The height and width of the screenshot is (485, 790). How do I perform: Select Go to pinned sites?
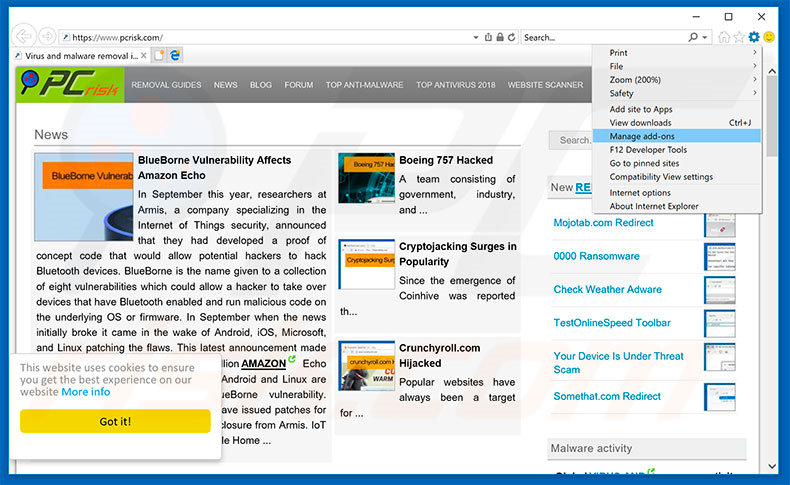click(x=677, y=163)
